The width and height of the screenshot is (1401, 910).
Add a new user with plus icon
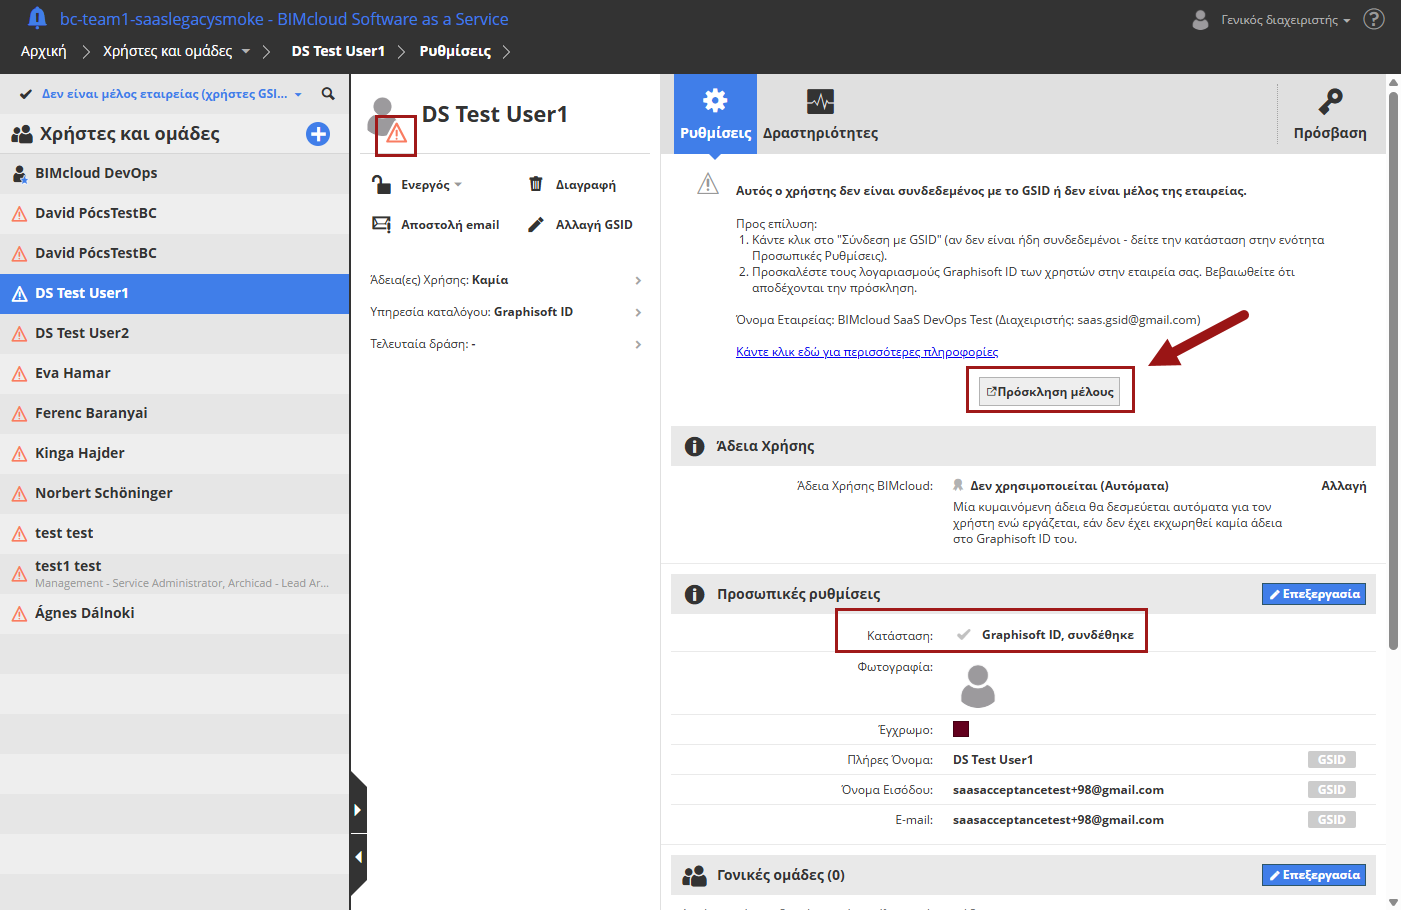(x=318, y=134)
